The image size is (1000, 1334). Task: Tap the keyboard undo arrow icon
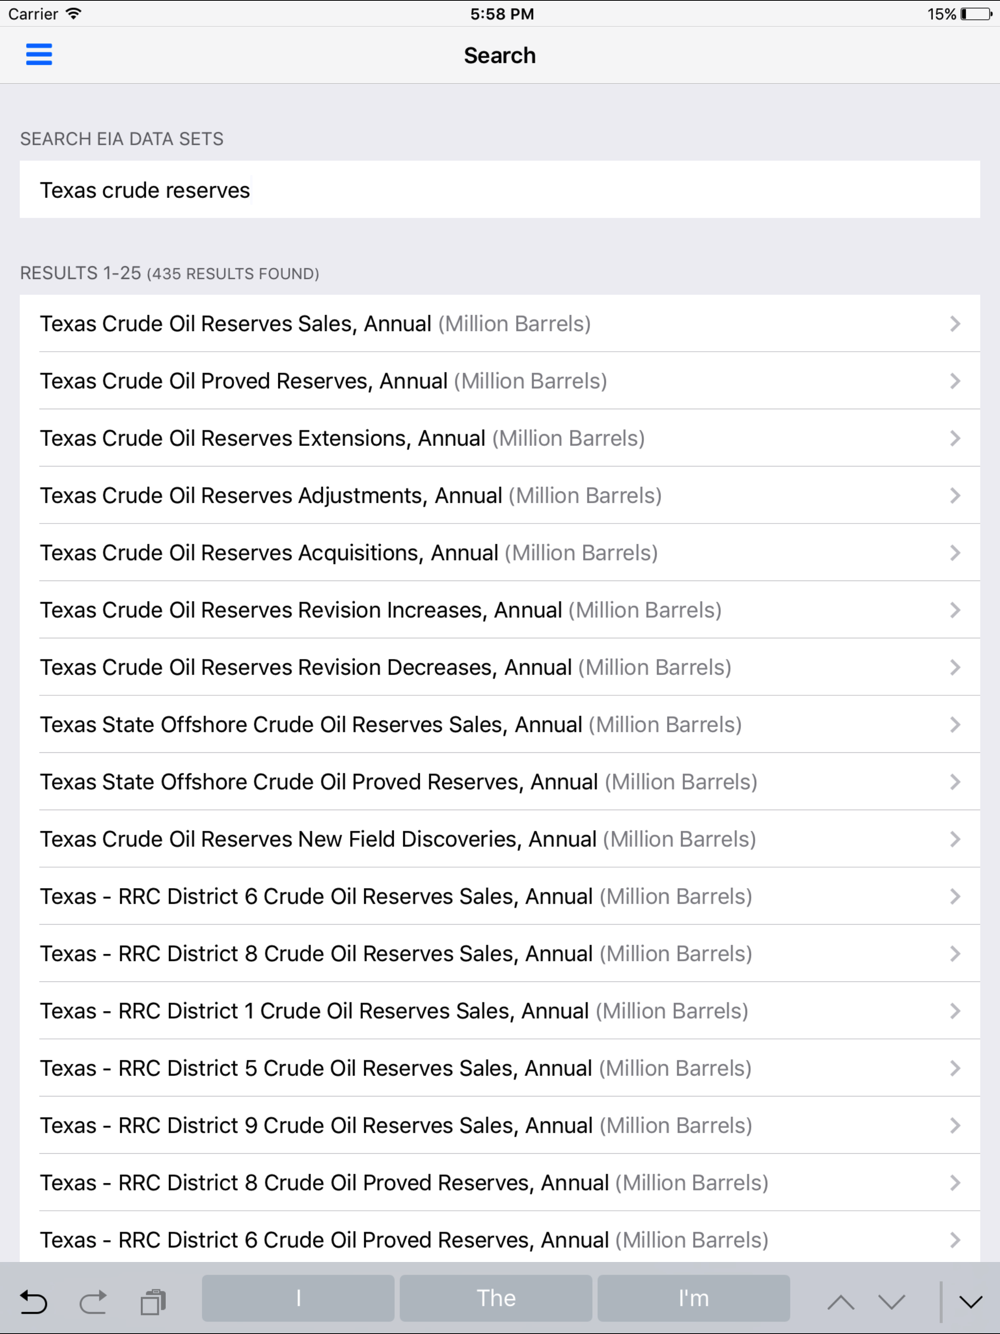click(x=34, y=1301)
